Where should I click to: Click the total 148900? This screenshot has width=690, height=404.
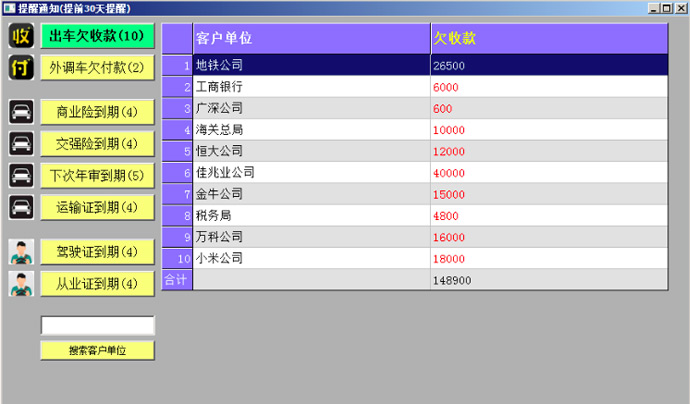(452, 280)
